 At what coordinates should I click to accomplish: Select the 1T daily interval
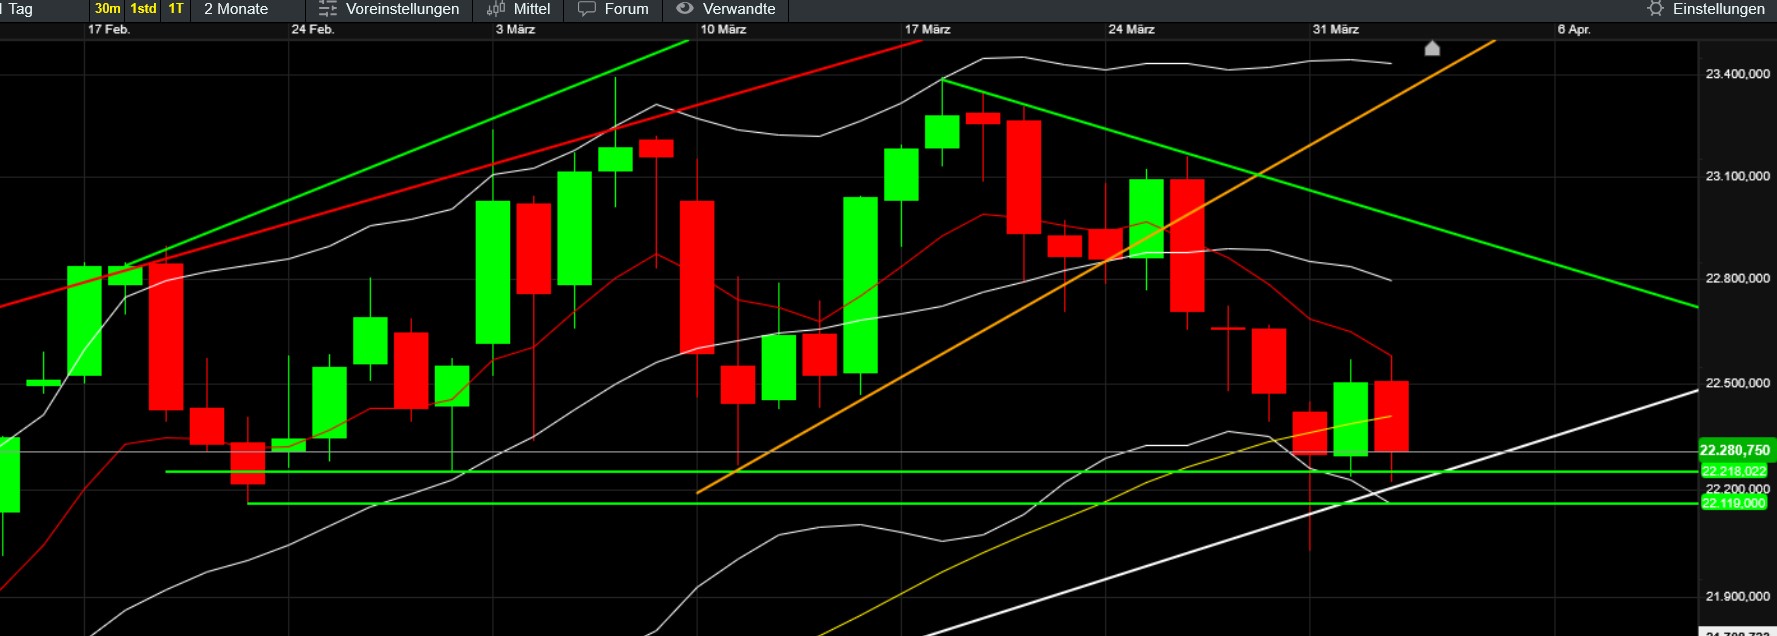(176, 8)
